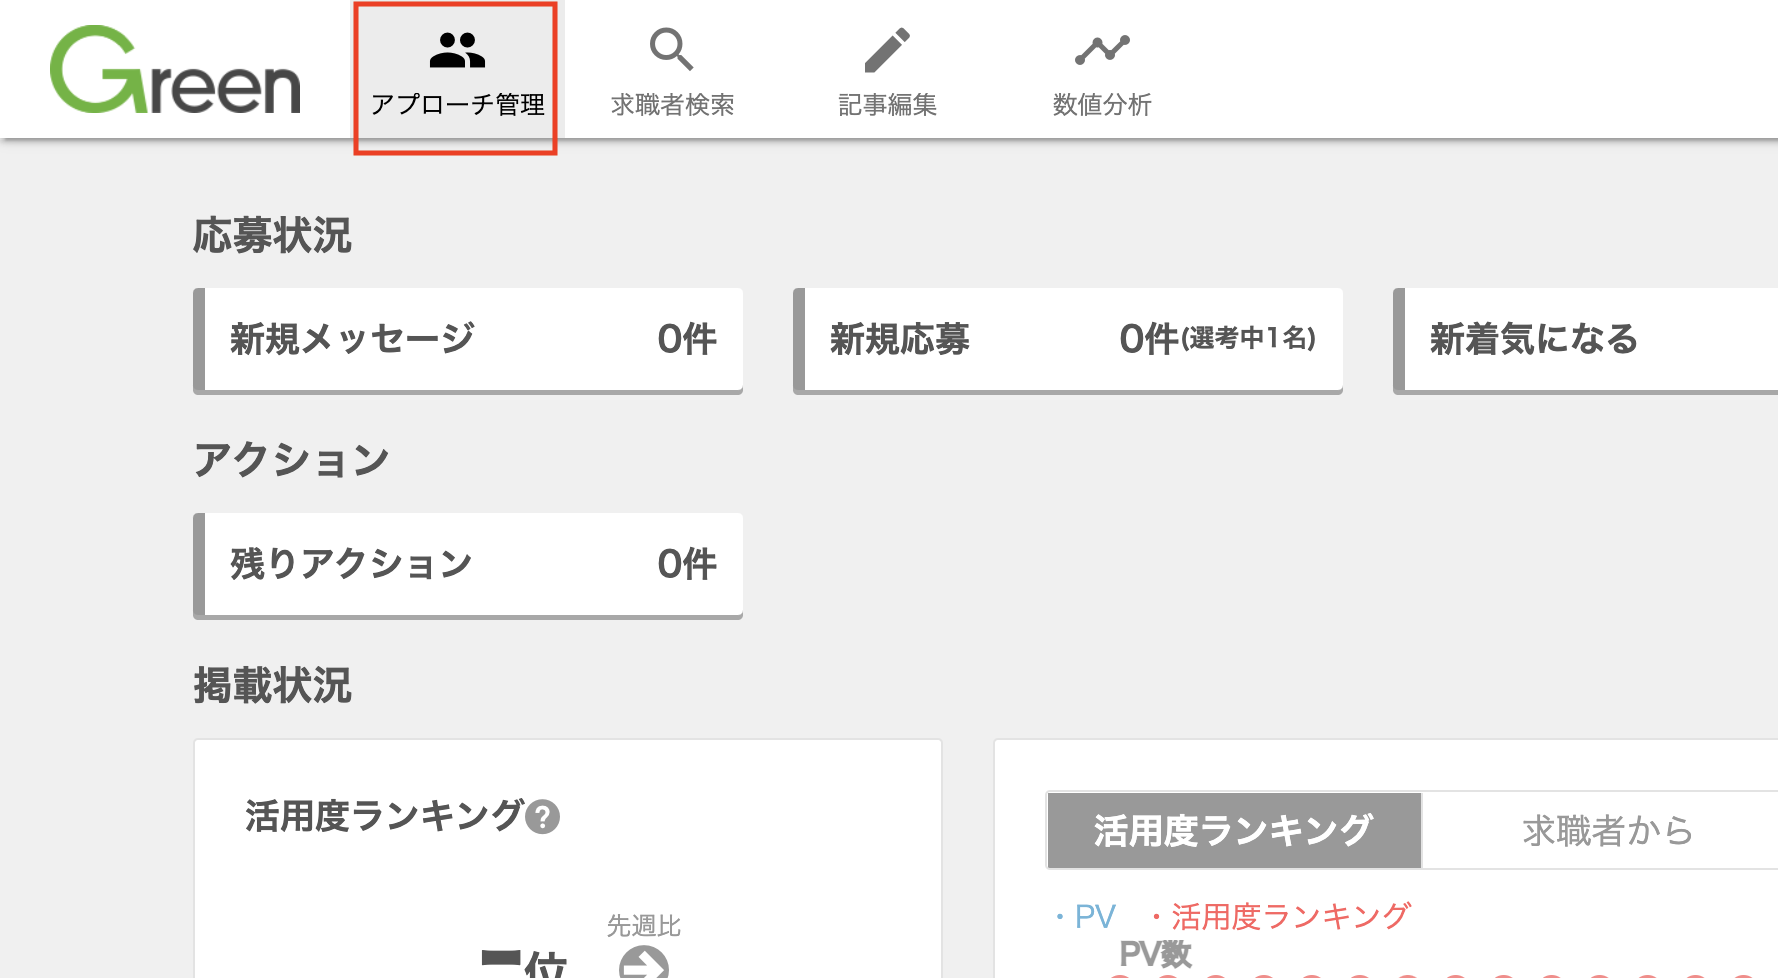This screenshot has width=1778, height=978.
Task: Go to the 記事編集 menu label
Action: pyautogui.click(x=887, y=104)
